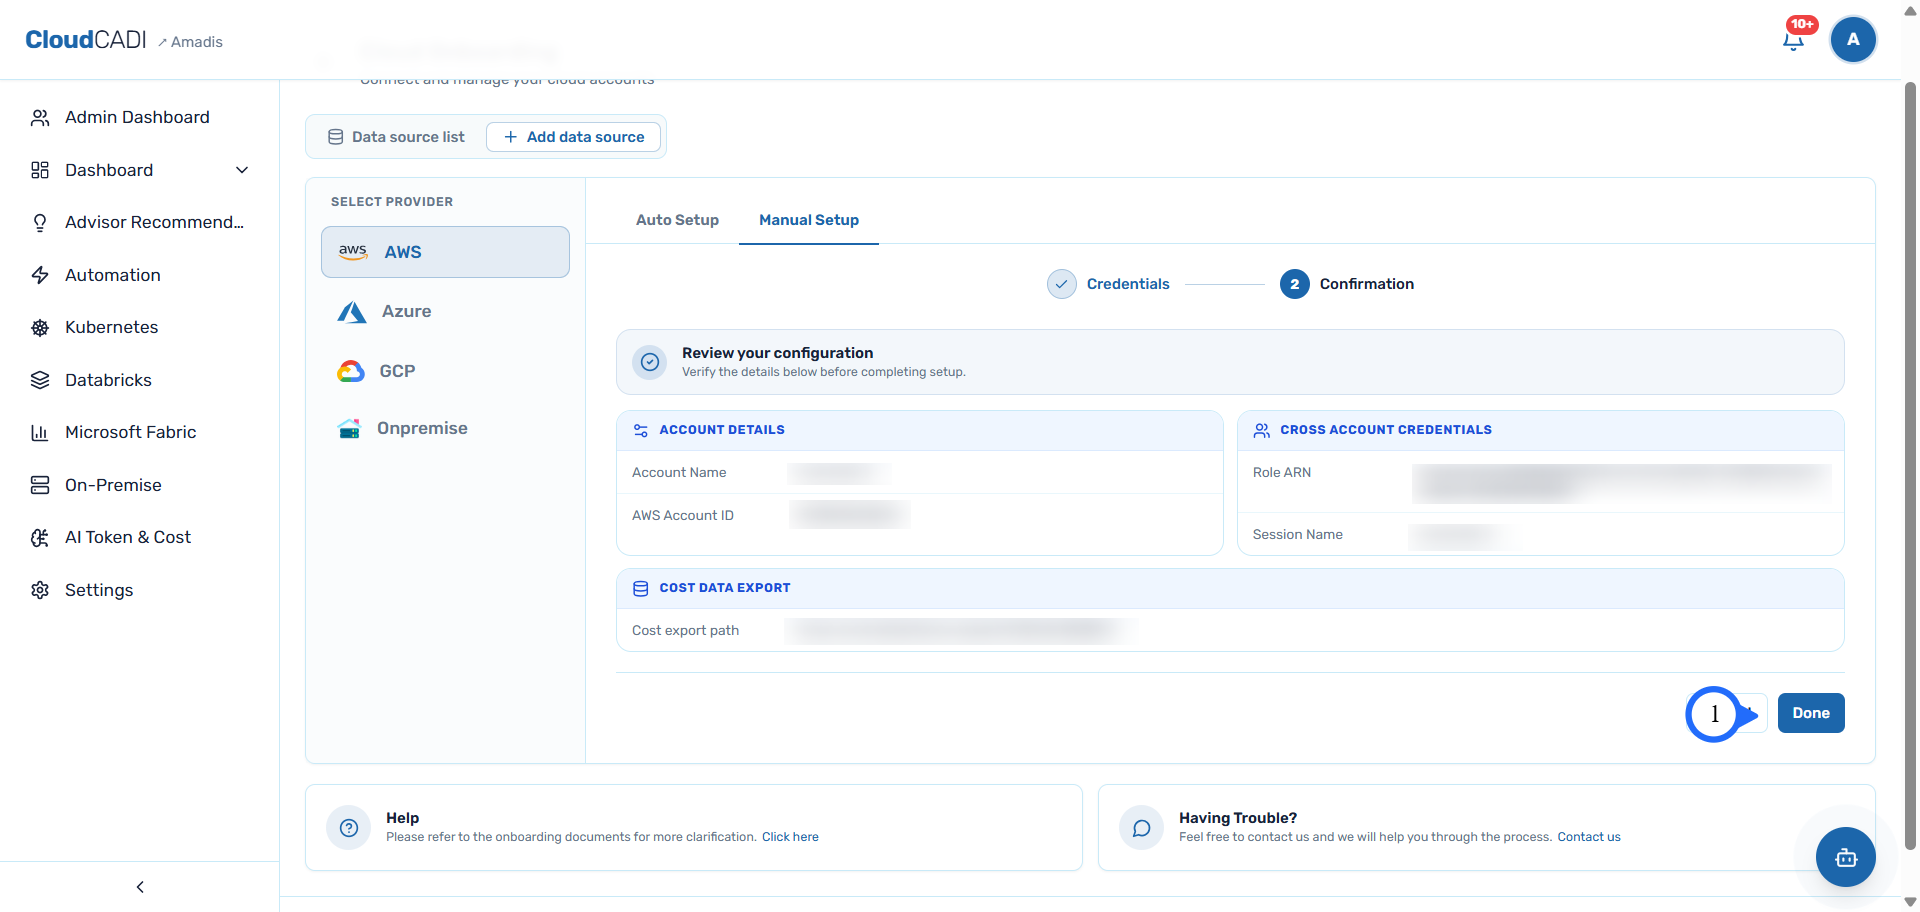Click the Help question mark icon
The width and height of the screenshot is (1920, 912).
[x=349, y=828]
